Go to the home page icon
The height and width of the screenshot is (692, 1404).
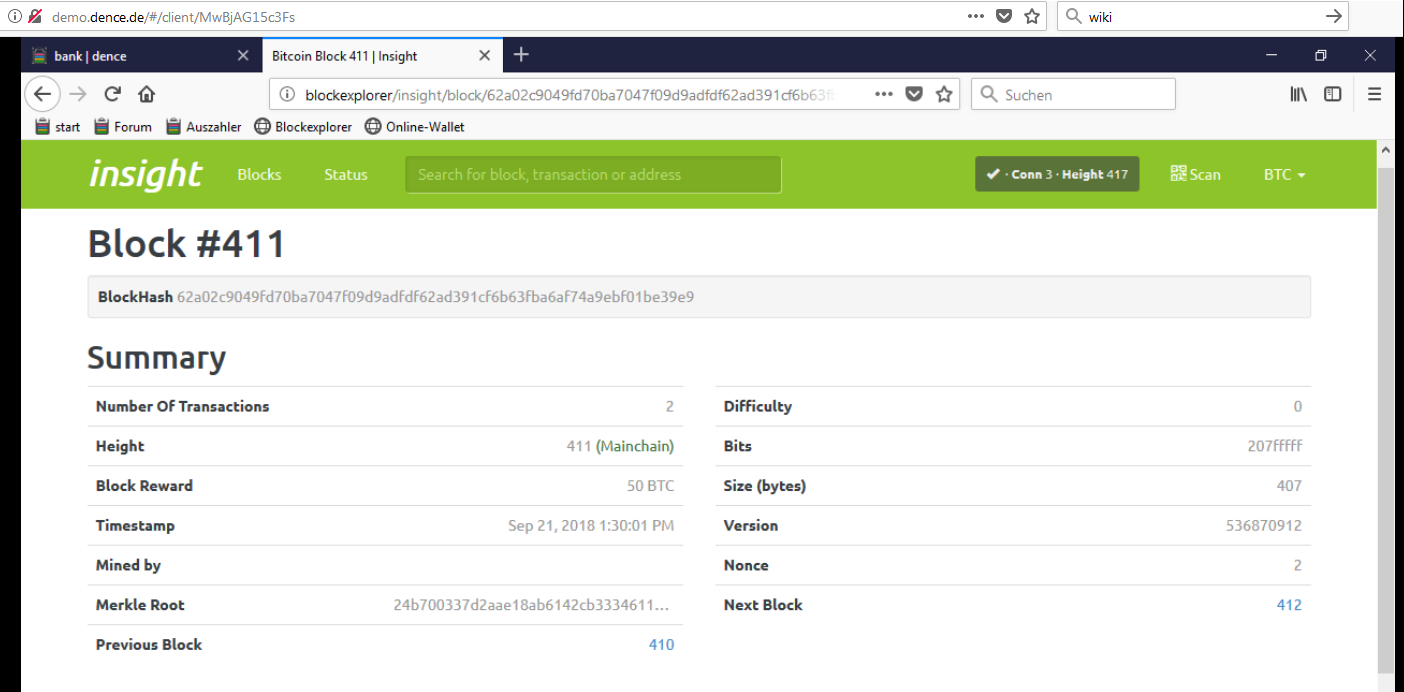point(147,94)
